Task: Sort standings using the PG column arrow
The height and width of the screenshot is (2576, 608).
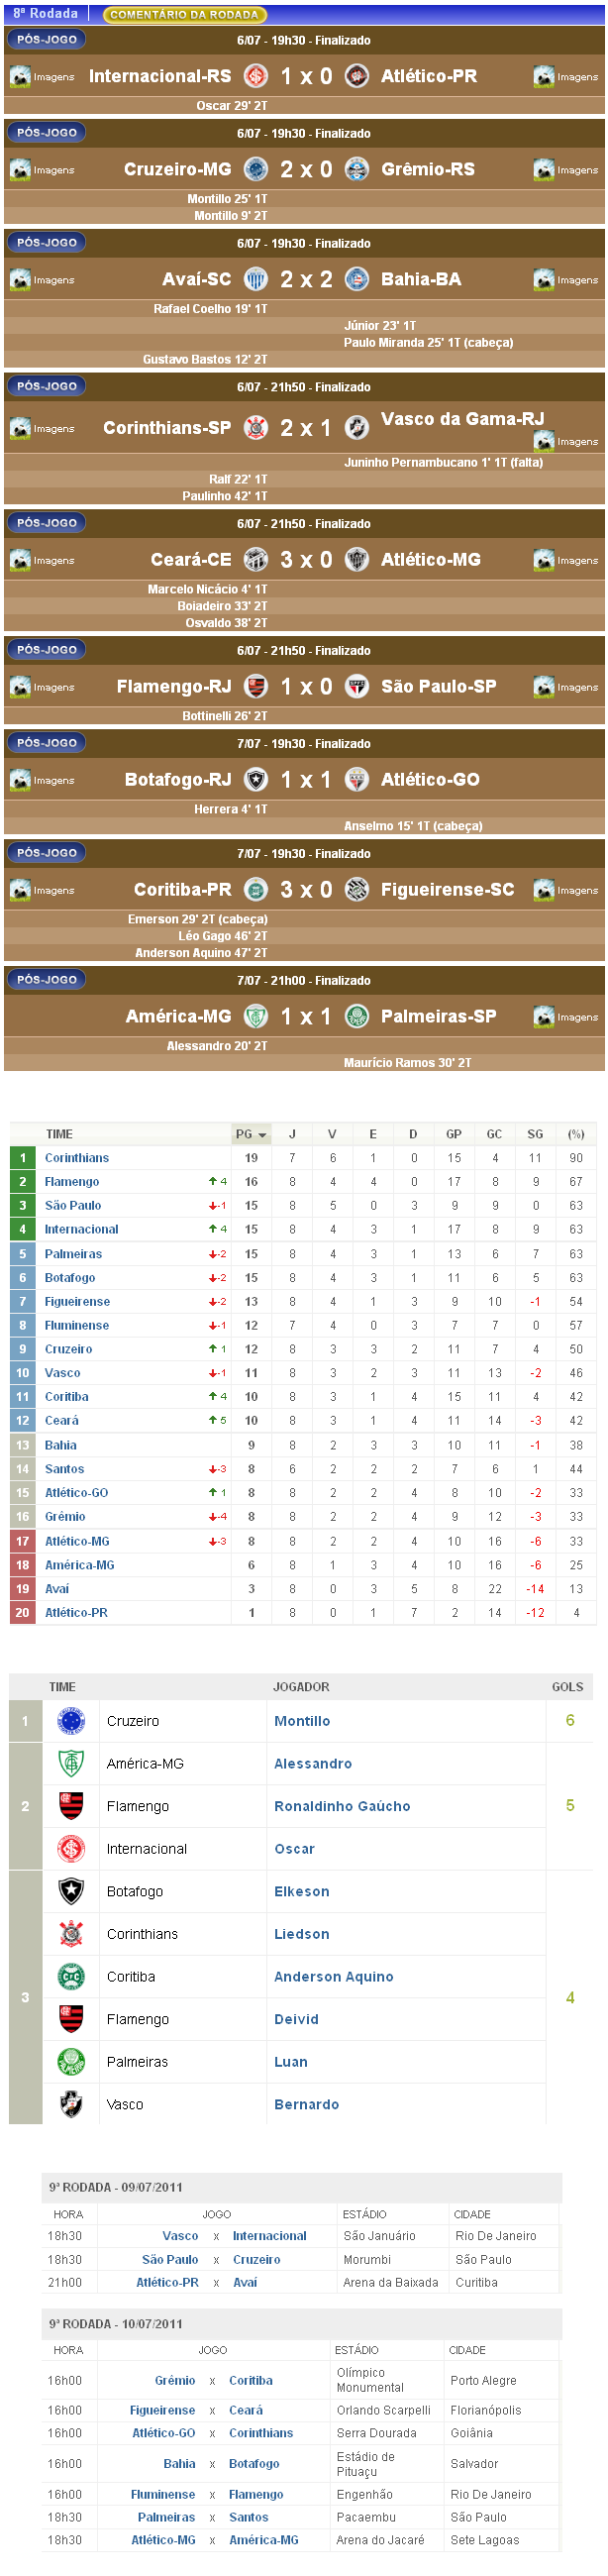Action: click(x=263, y=1135)
